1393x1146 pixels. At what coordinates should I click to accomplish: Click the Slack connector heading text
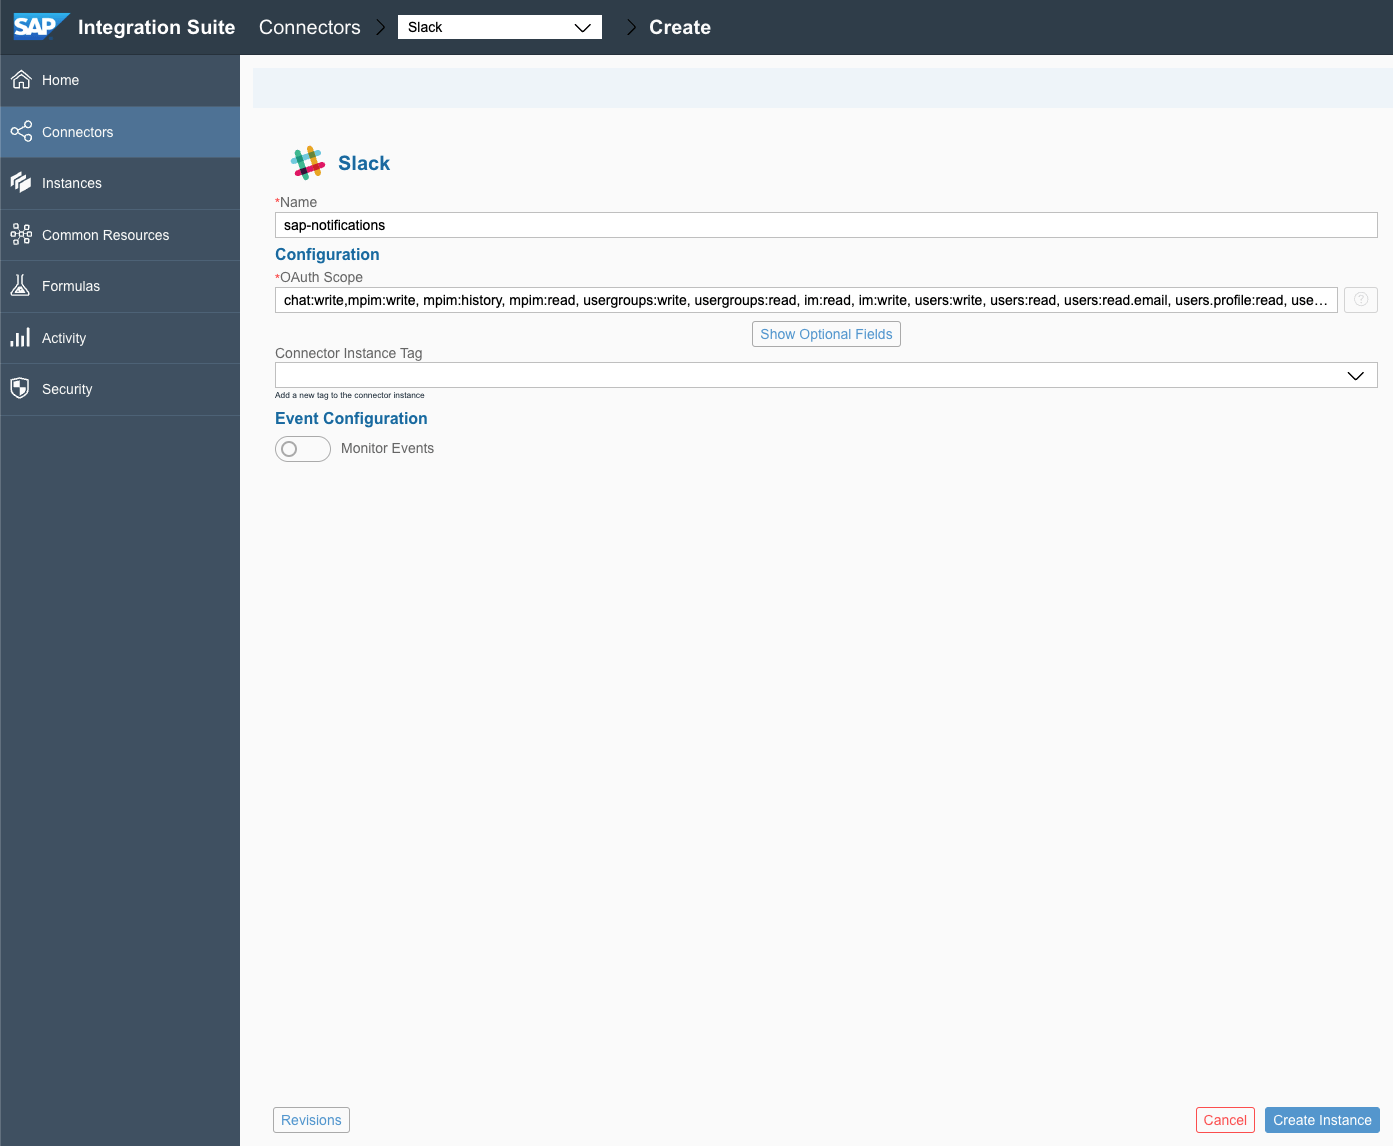[364, 163]
